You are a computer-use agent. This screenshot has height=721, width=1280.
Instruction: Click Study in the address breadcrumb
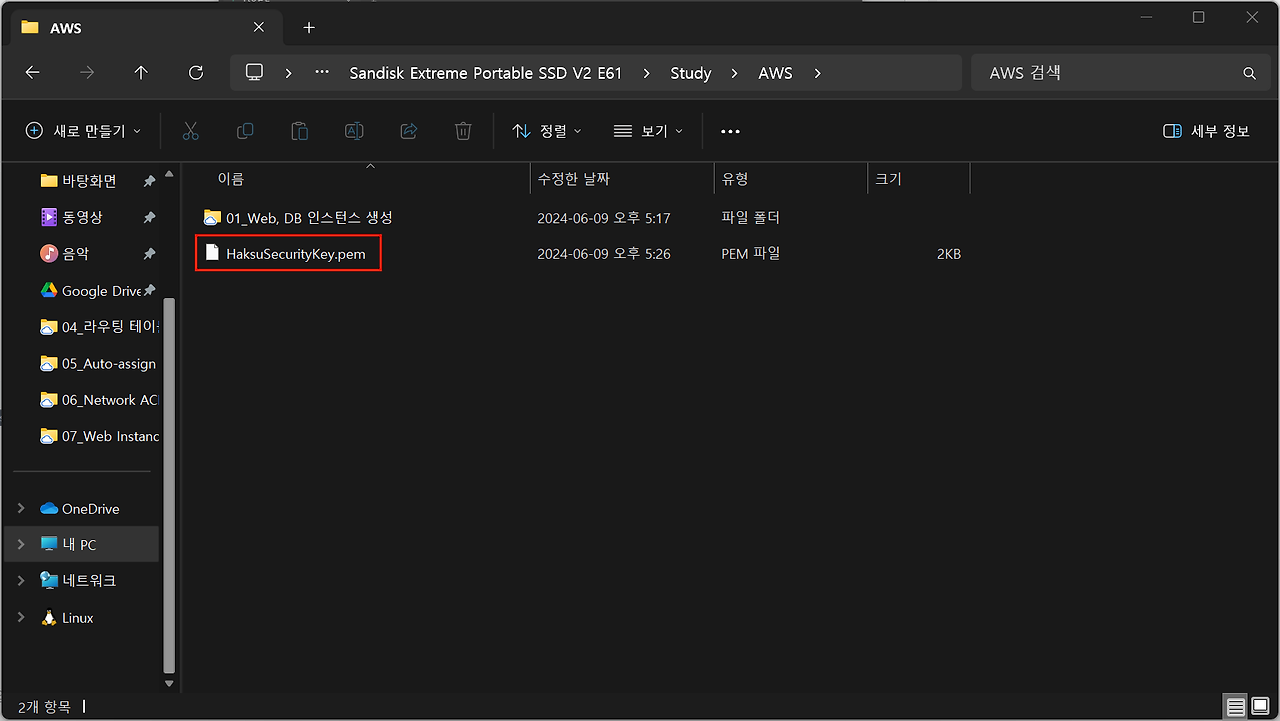pyautogui.click(x=691, y=73)
